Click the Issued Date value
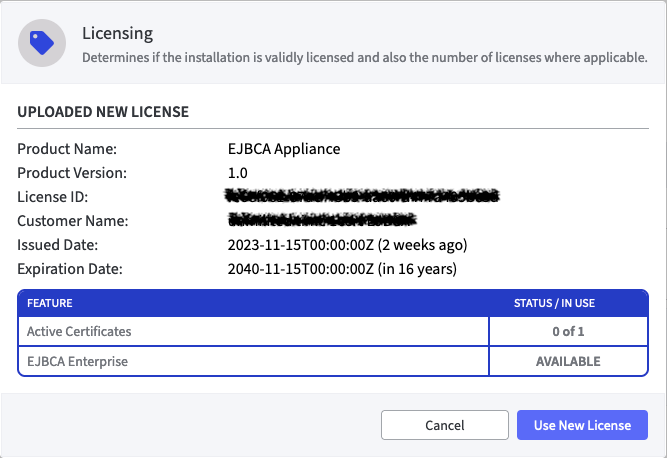The height and width of the screenshot is (458, 667). click(347, 244)
